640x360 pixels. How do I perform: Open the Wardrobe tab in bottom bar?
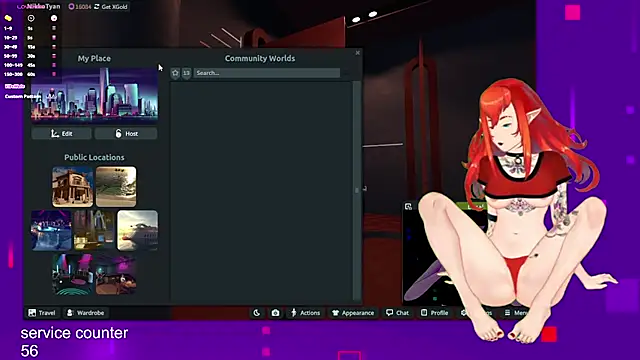click(x=85, y=313)
